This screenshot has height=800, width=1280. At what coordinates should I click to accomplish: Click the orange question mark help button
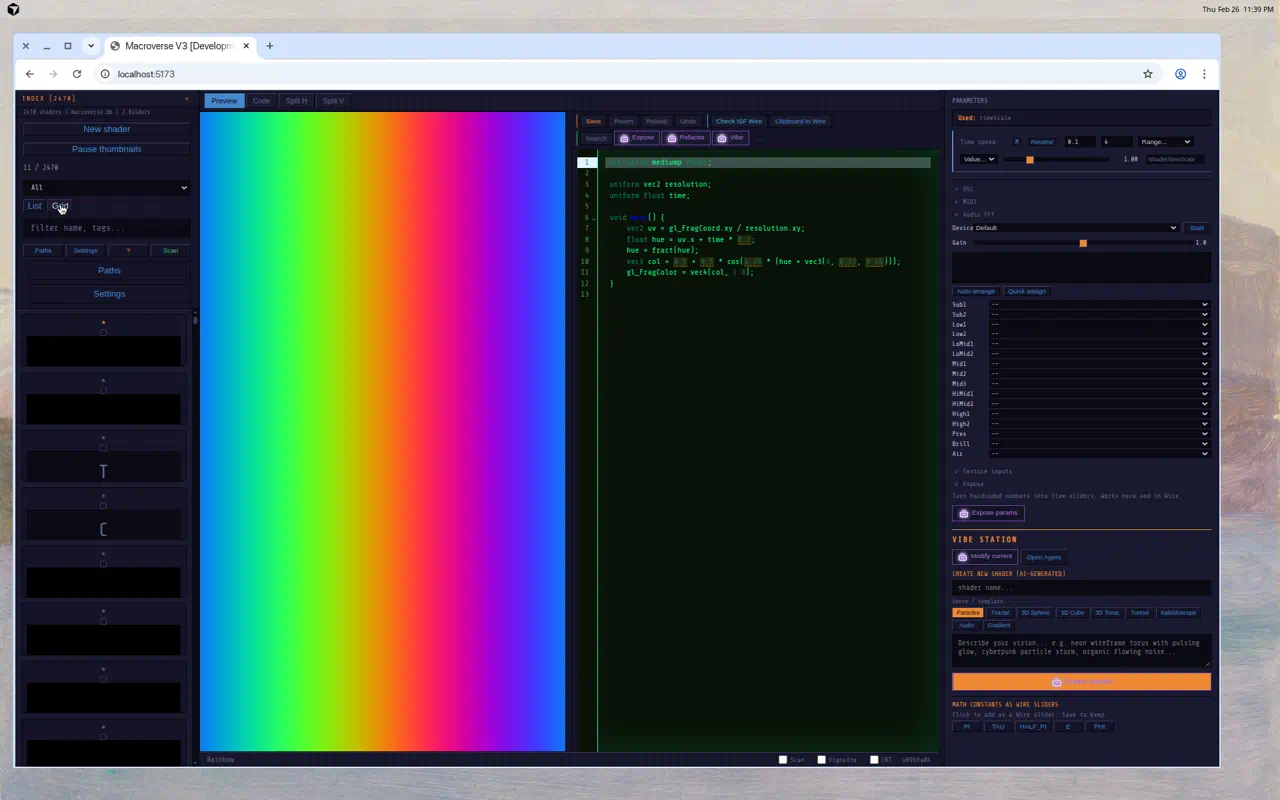pyautogui.click(x=128, y=250)
